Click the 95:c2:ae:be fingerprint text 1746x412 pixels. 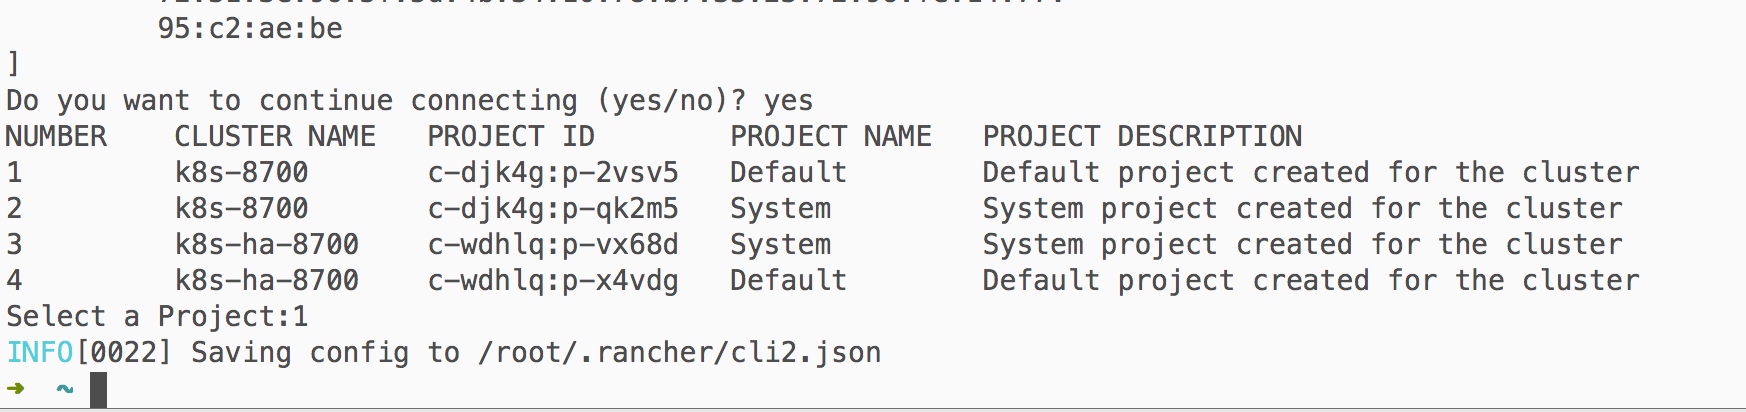click(250, 28)
